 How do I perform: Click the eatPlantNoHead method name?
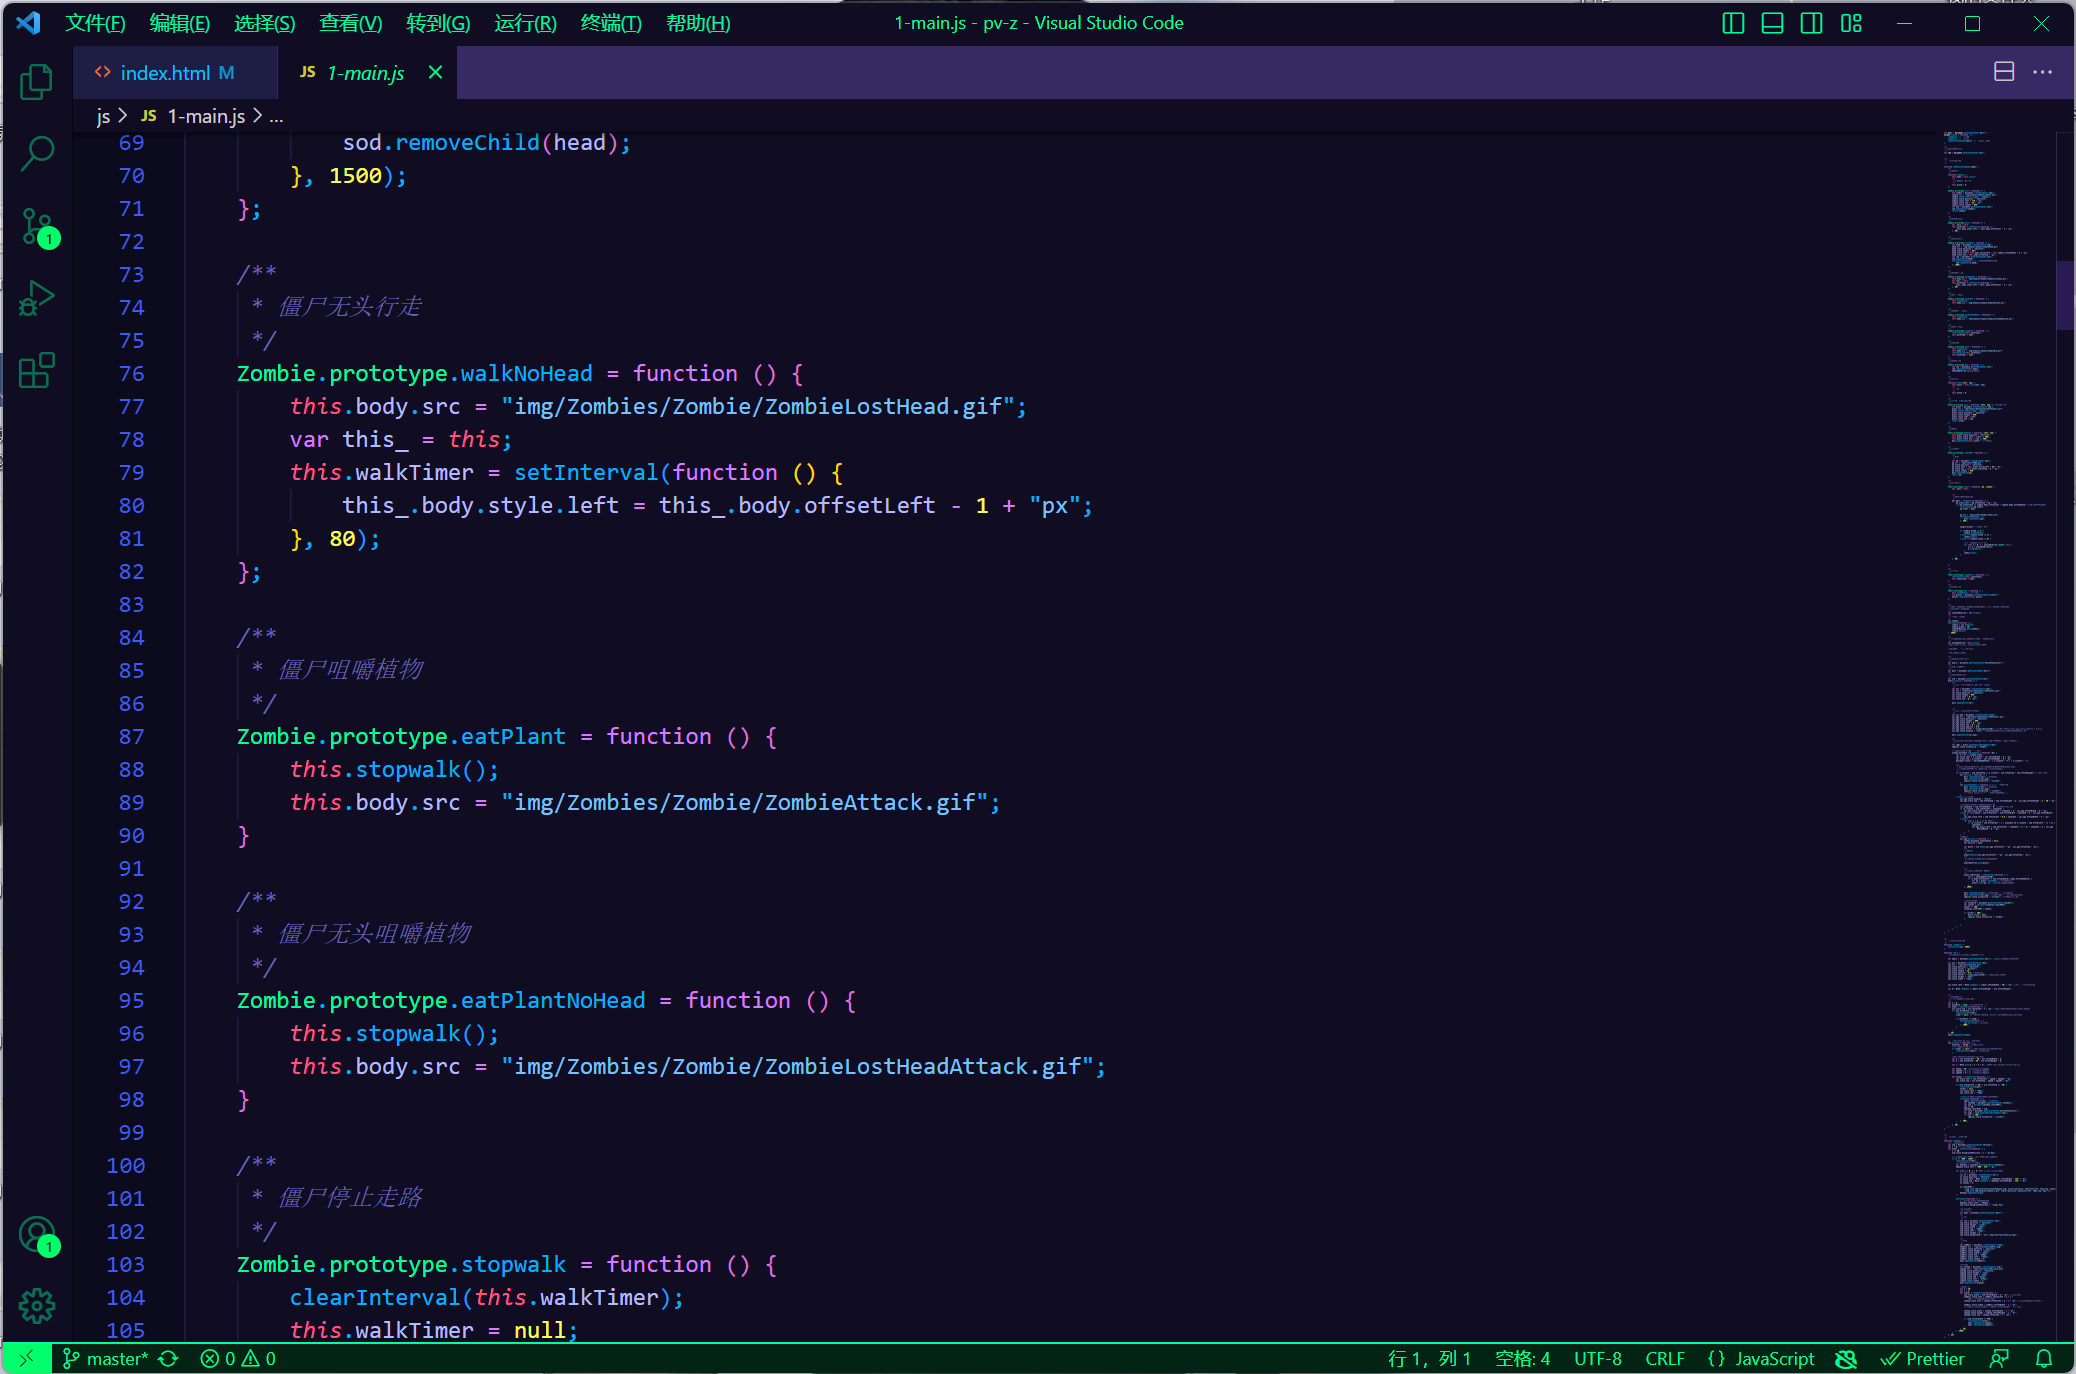pyautogui.click(x=553, y=1000)
